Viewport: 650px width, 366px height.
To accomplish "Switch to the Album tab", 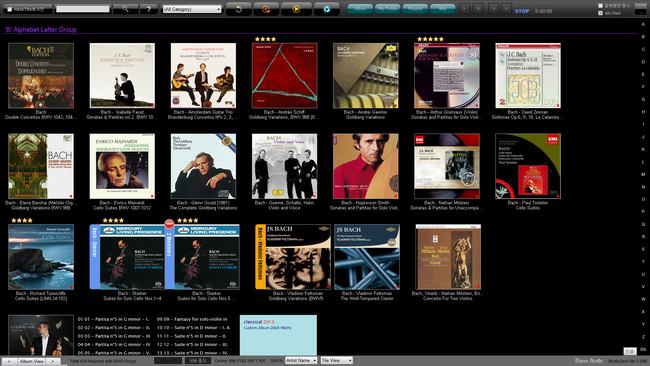I will pos(360,9).
